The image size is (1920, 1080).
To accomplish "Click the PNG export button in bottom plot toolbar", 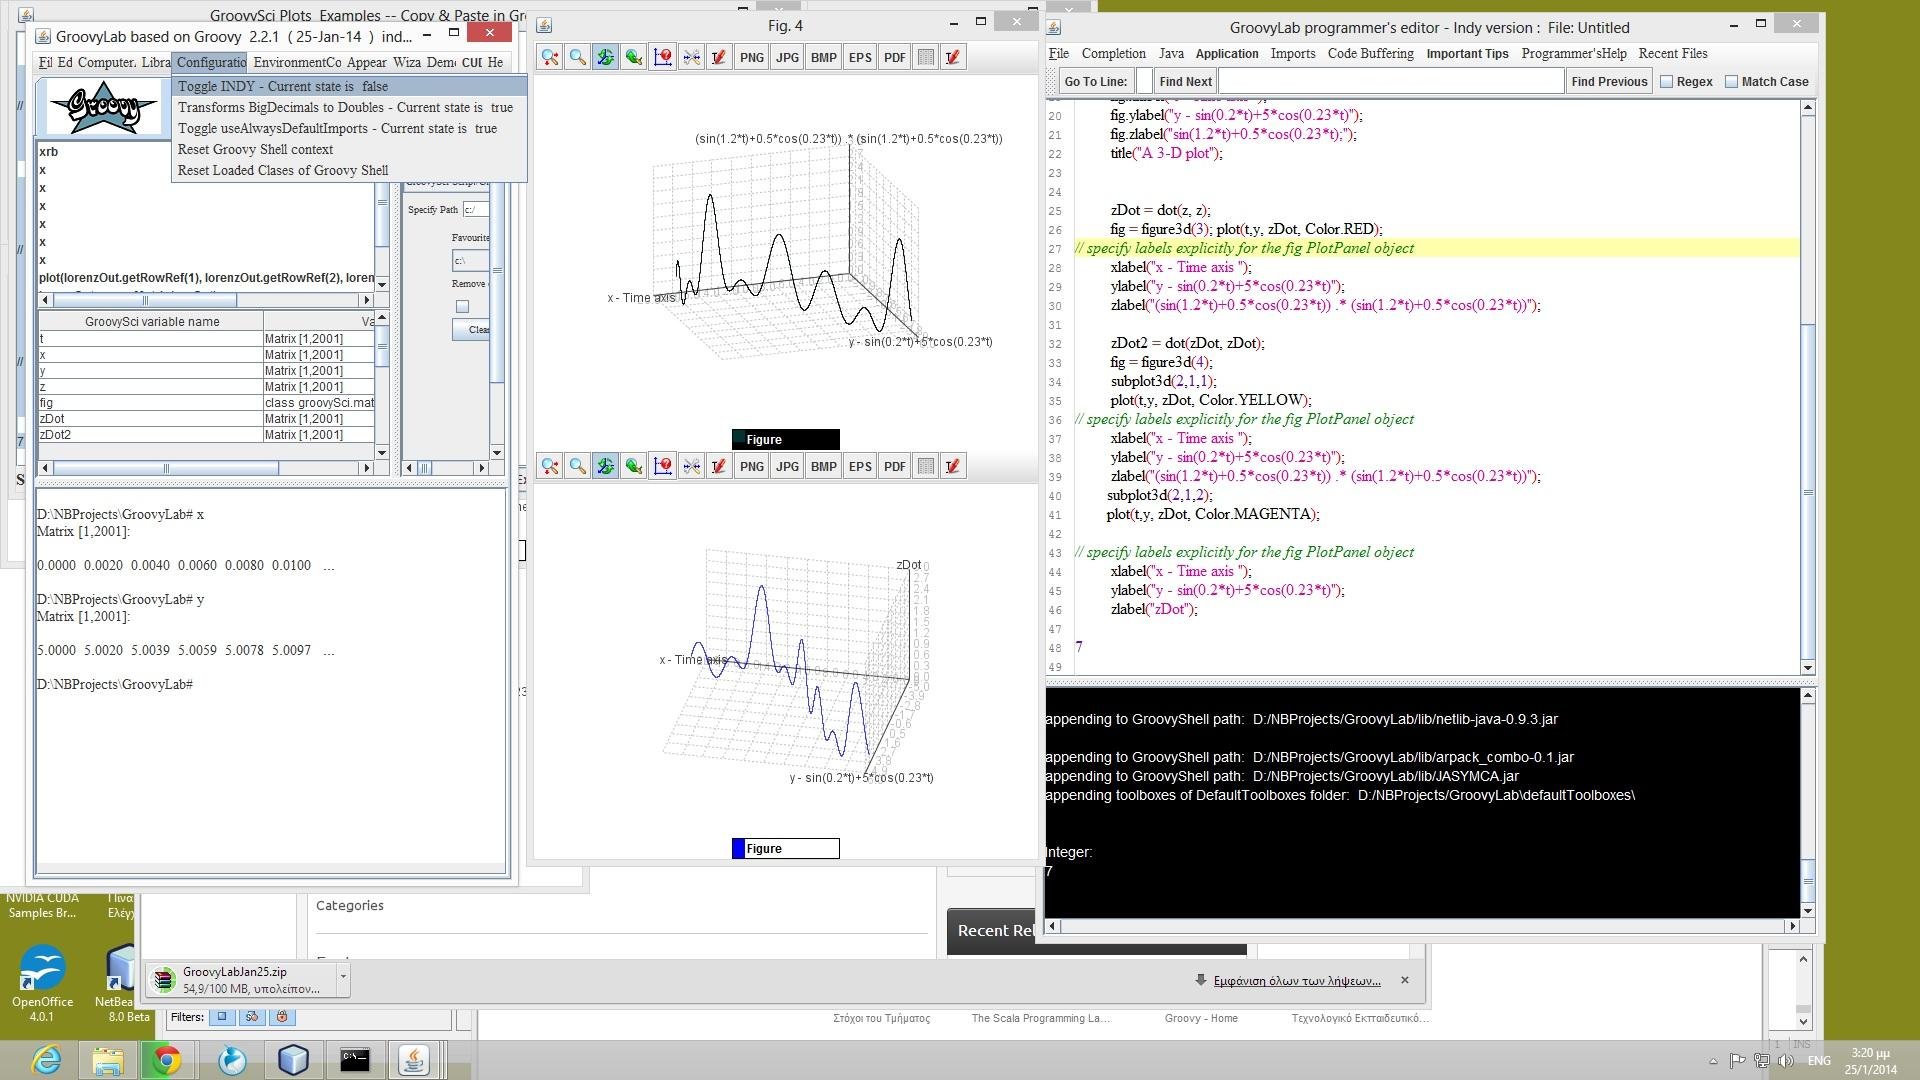I will pos(751,466).
